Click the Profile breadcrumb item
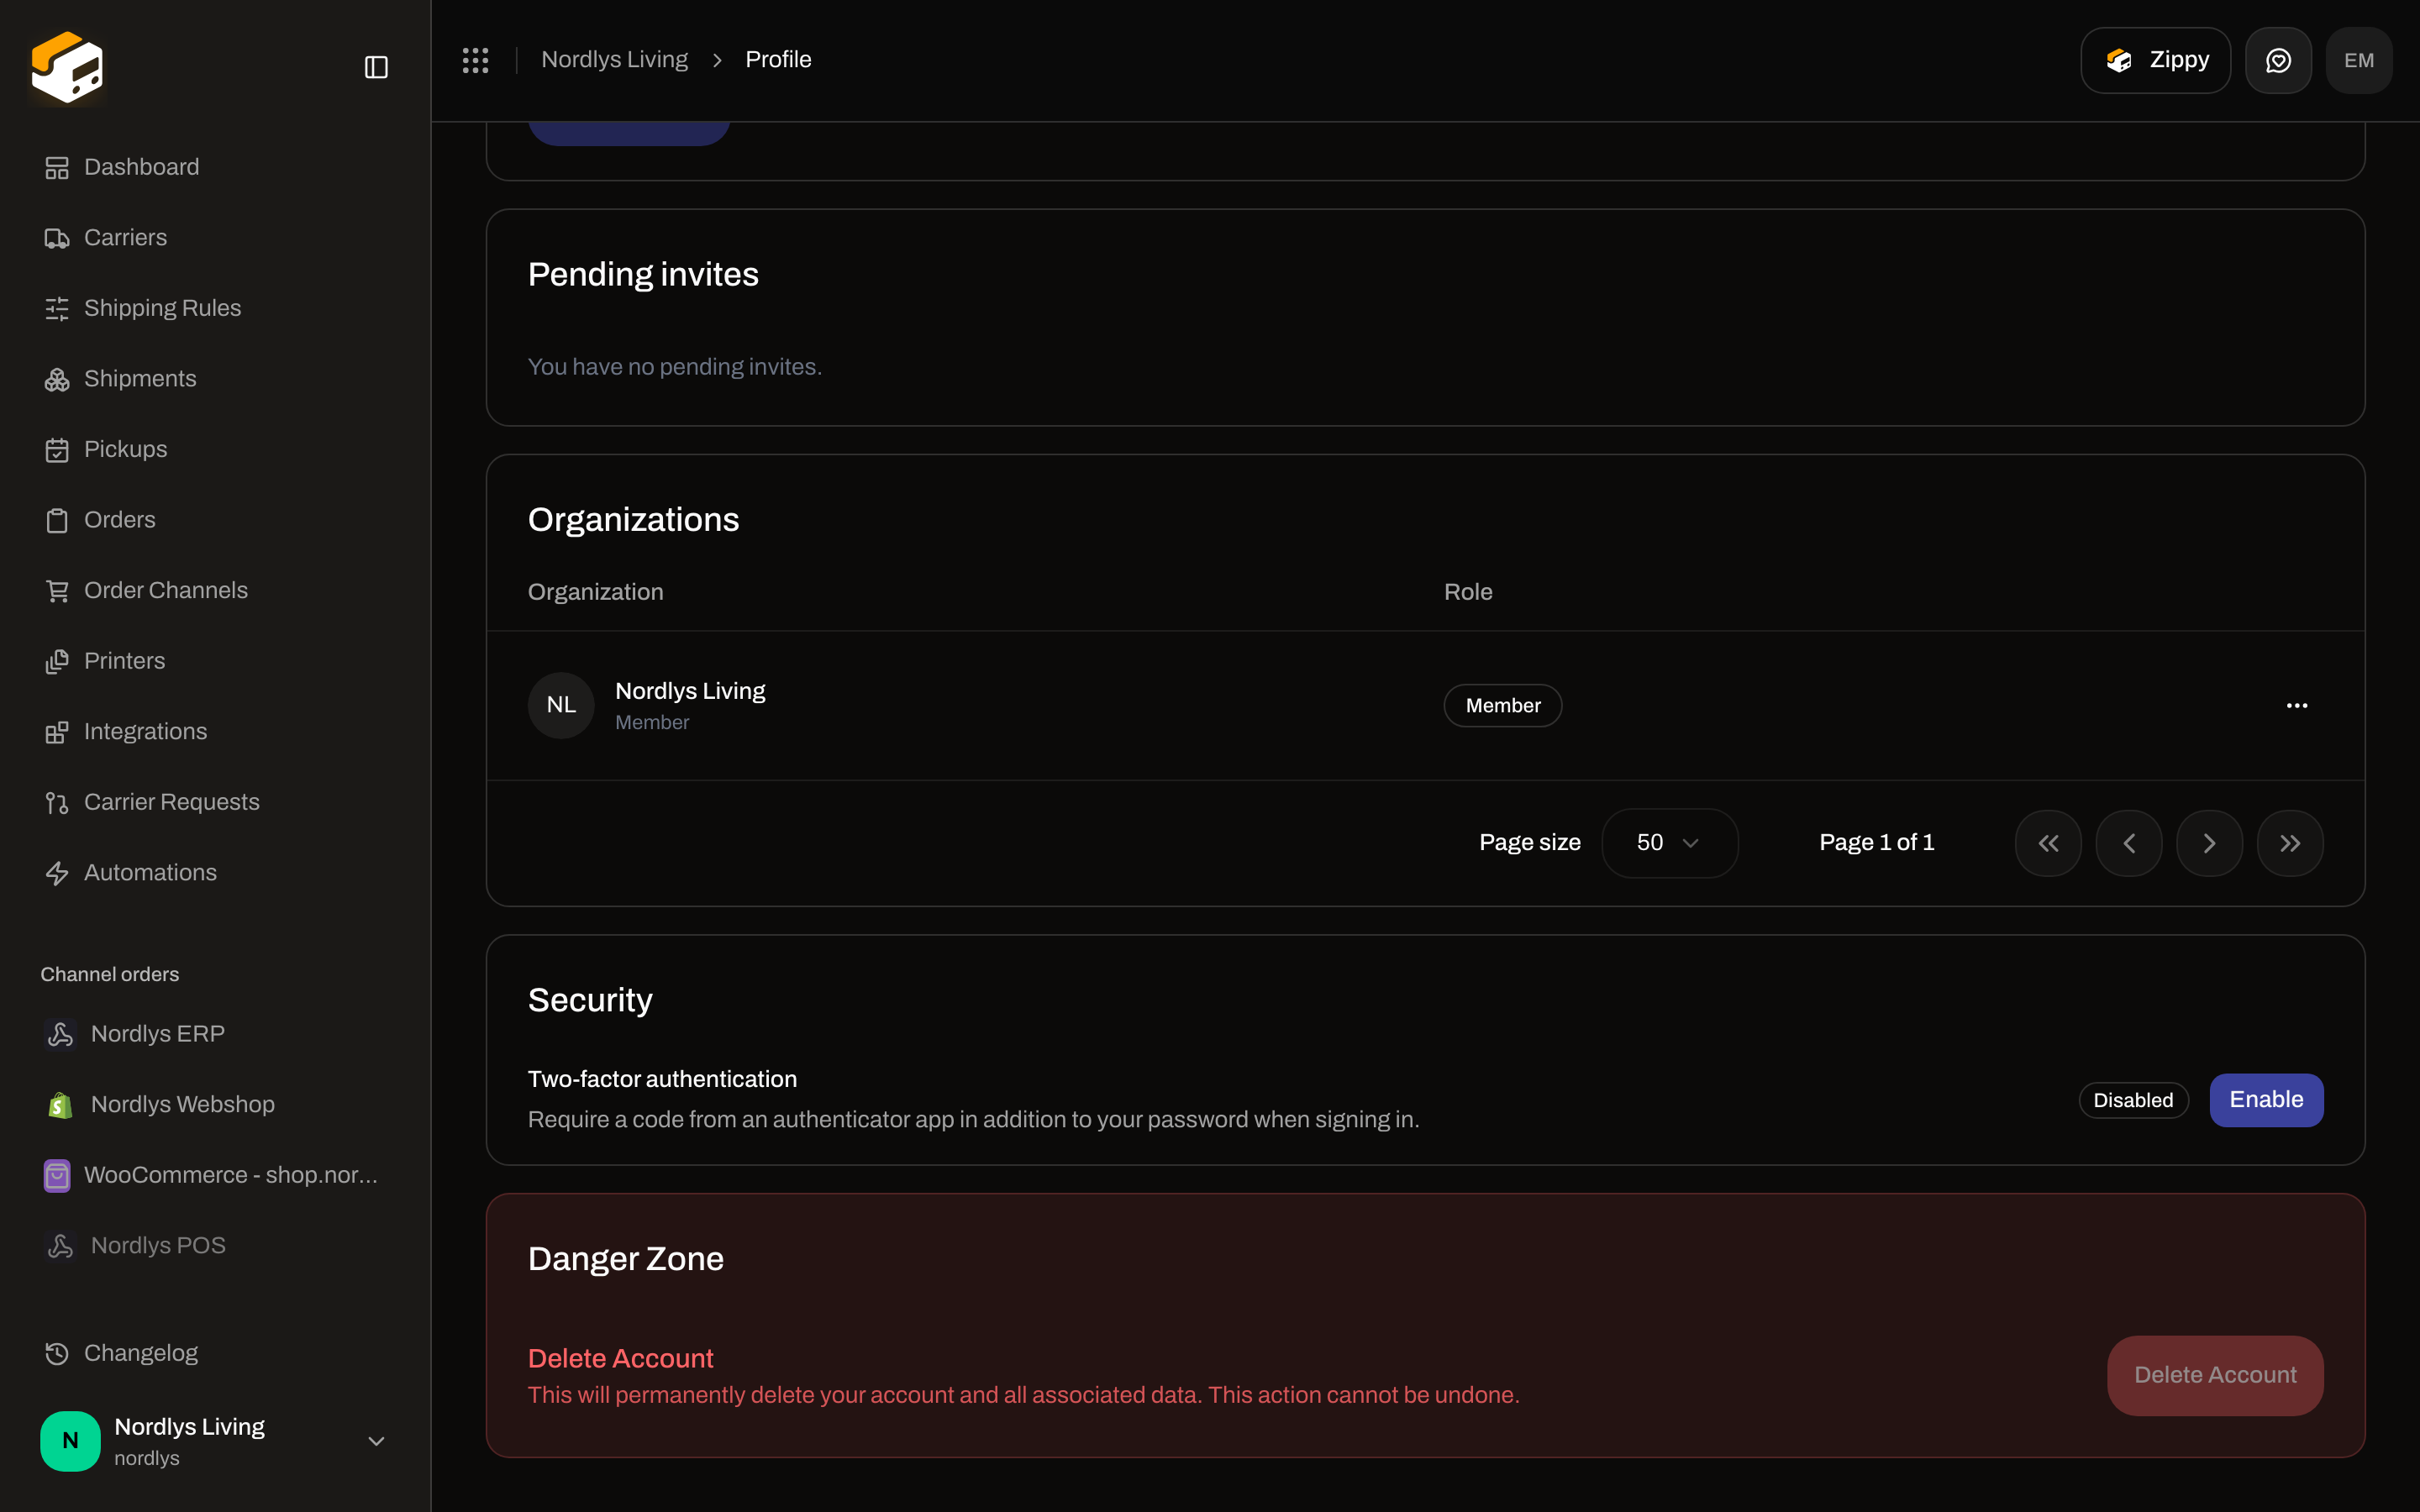2420x1512 pixels. click(x=778, y=60)
